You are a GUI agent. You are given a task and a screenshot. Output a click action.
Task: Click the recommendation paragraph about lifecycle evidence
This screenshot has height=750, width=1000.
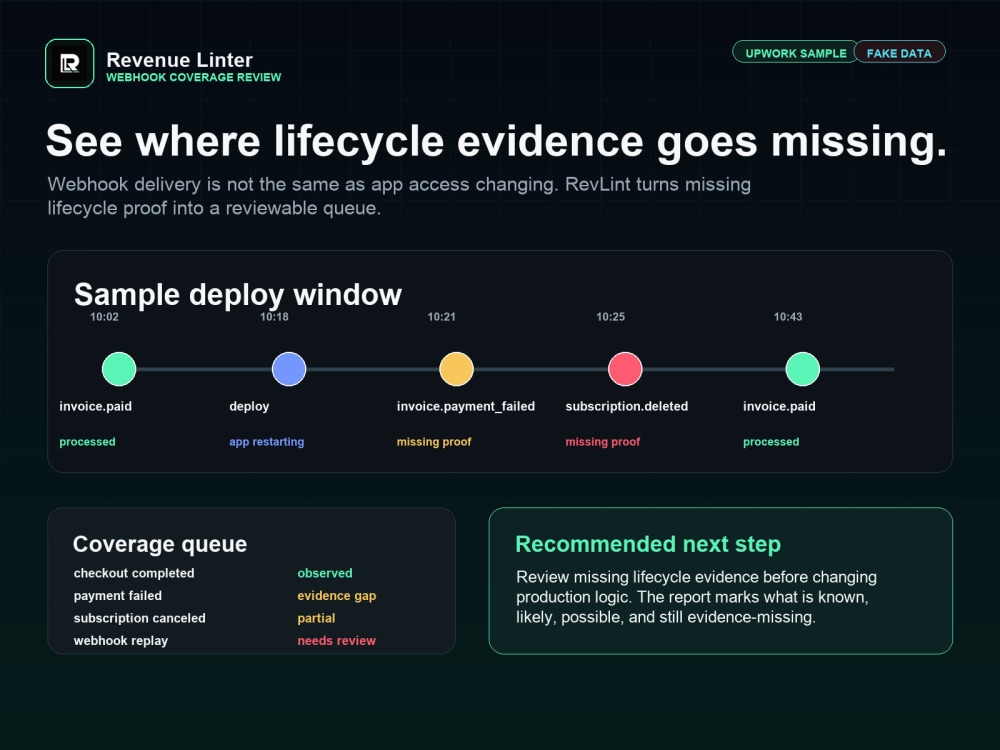point(696,597)
